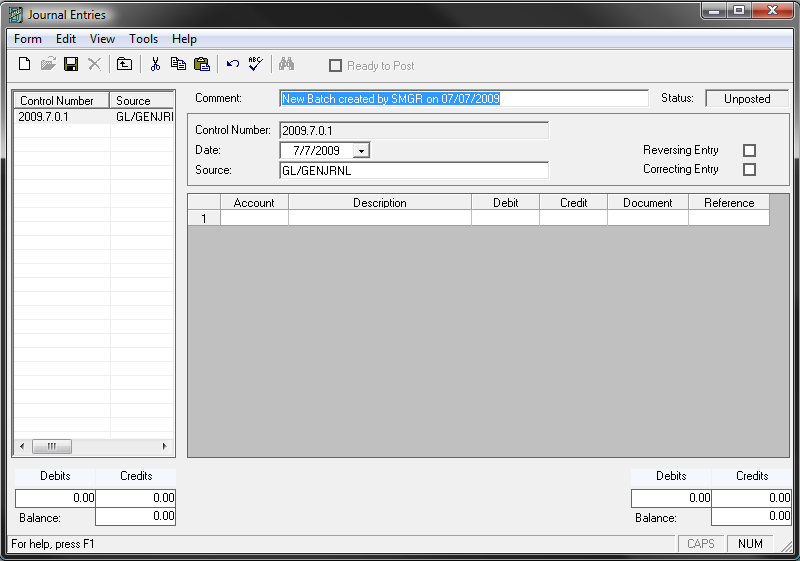
Task: Tick the Correcting Entry checkbox
Action: click(749, 169)
